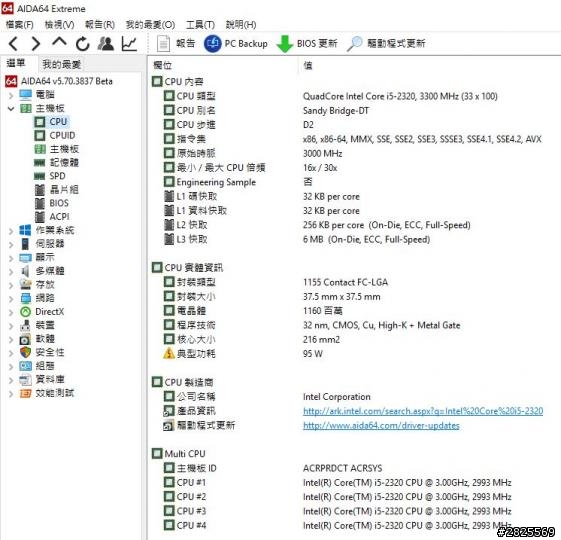
Task: Expand the DirectX tree node
Action: click(11, 312)
